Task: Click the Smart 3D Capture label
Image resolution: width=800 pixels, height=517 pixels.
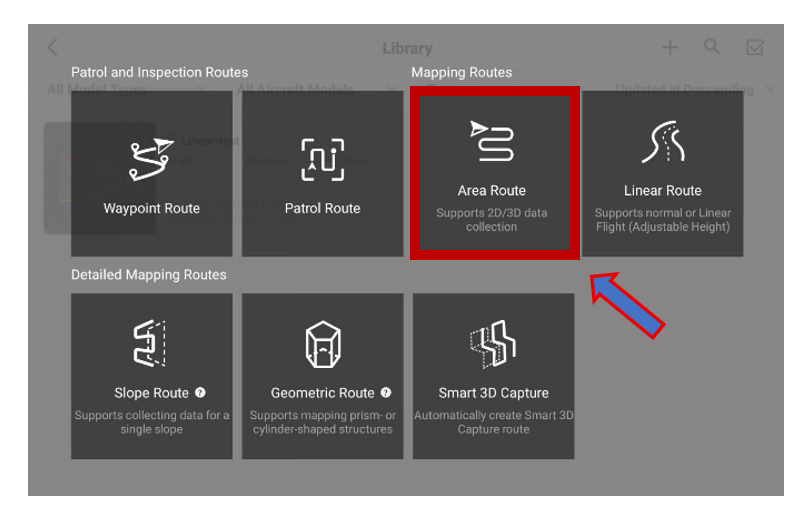Action: (x=493, y=393)
